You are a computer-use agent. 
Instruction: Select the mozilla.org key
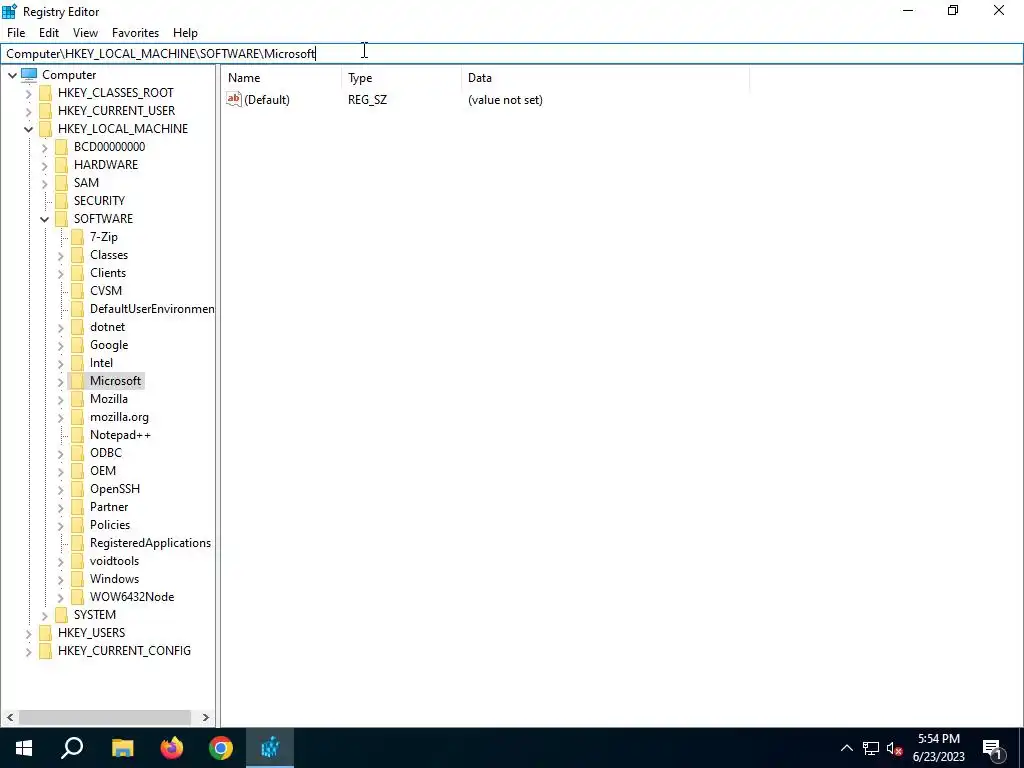[119, 417]
